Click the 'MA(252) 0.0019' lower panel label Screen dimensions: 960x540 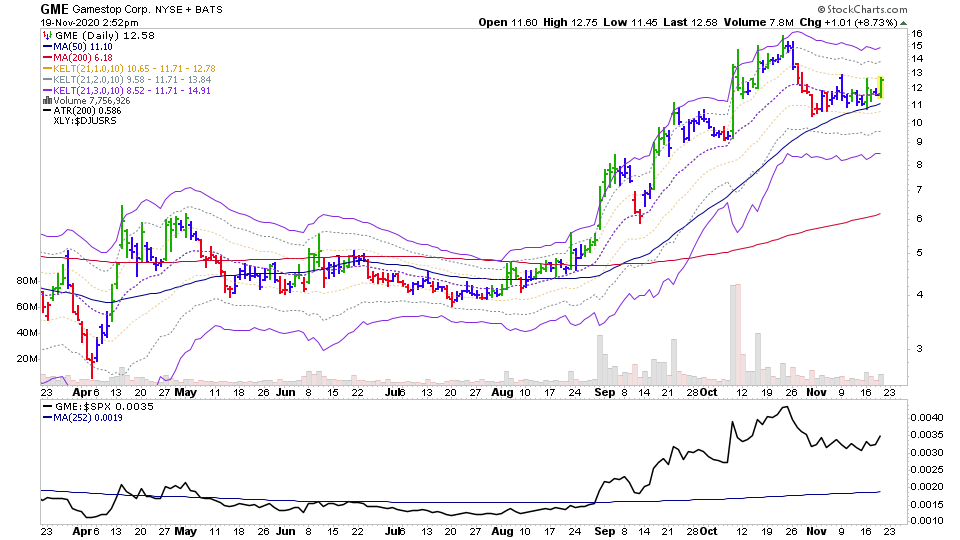[x=88, y=418]
